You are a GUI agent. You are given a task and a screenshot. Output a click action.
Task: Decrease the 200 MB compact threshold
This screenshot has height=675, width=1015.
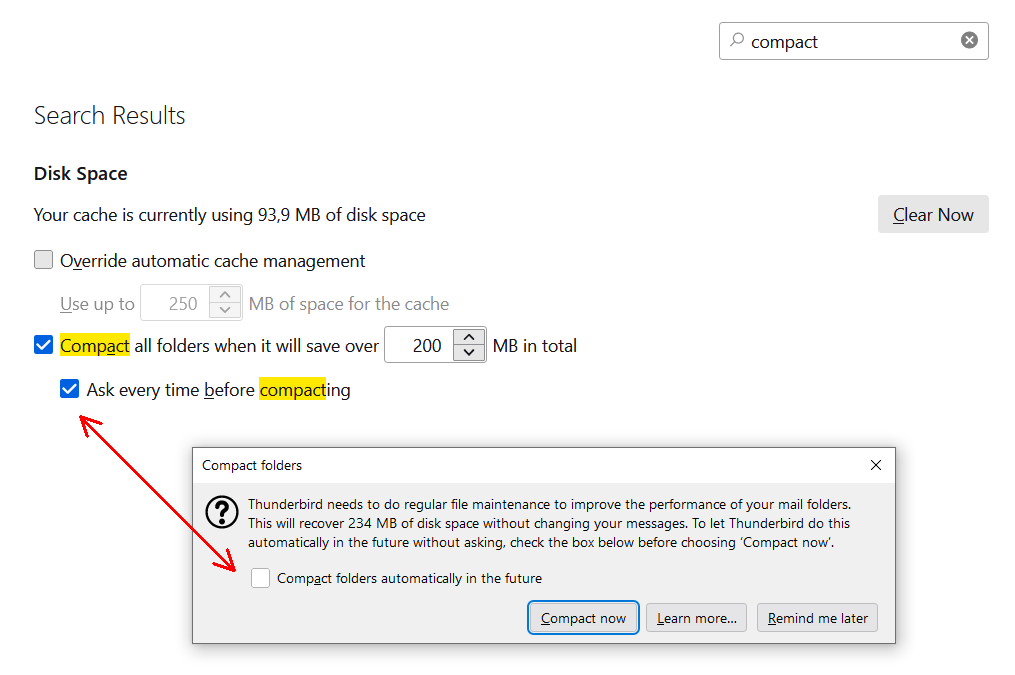click(469, 354)
